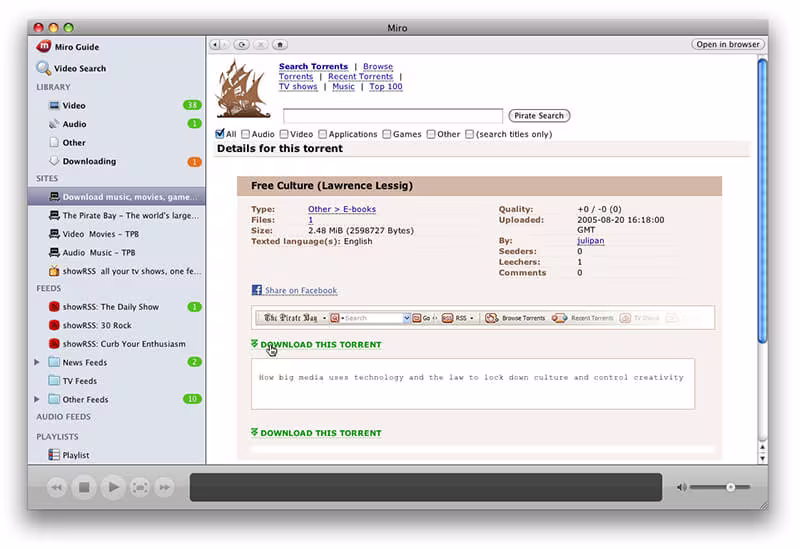Click the Pirate Bay ship logo
This screenshot has height=548, width=800.
click(x=242, y=89)
